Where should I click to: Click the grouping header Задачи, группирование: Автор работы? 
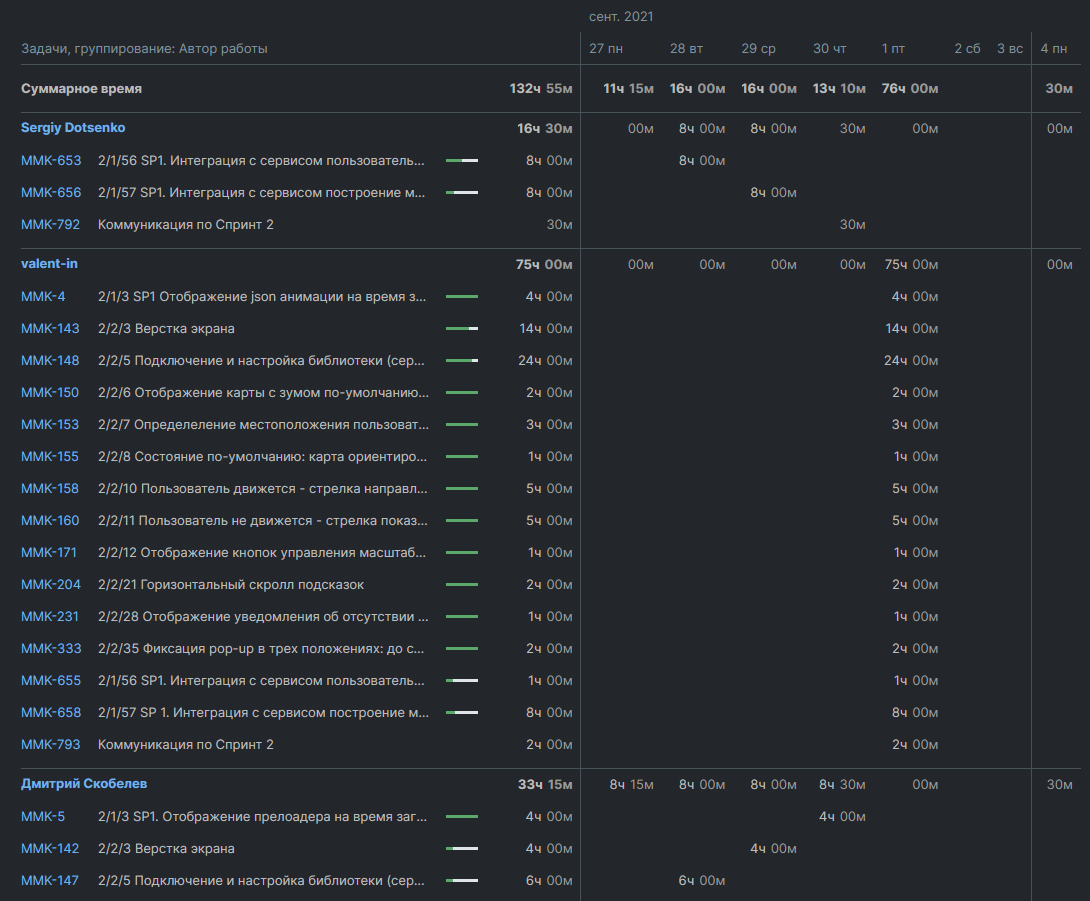click(x=144, y=49)
